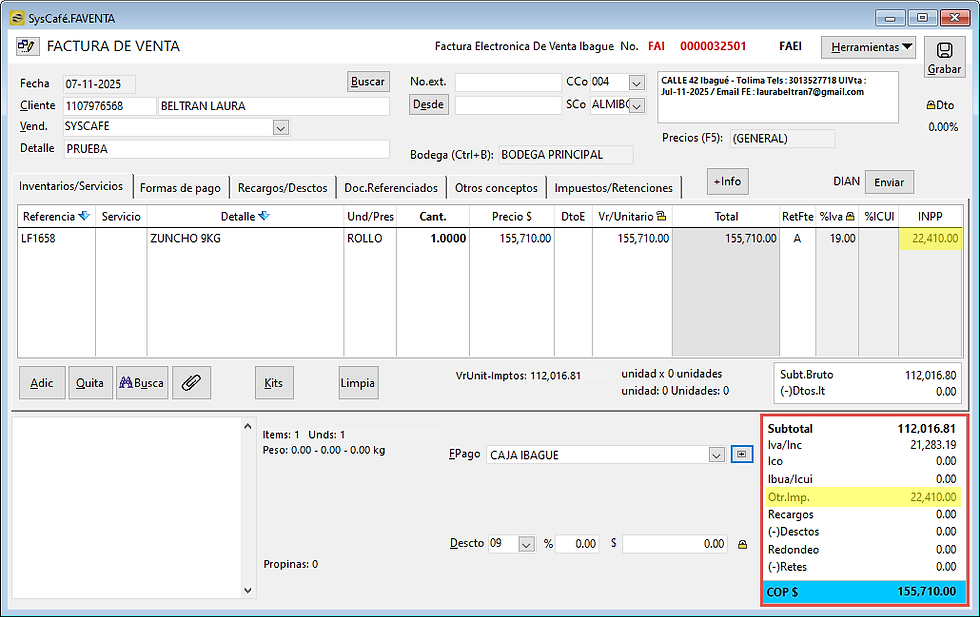Click the Iva/Inc 21,283.19 row
This screenshot has width=980, height=617.
click(862, 445)
